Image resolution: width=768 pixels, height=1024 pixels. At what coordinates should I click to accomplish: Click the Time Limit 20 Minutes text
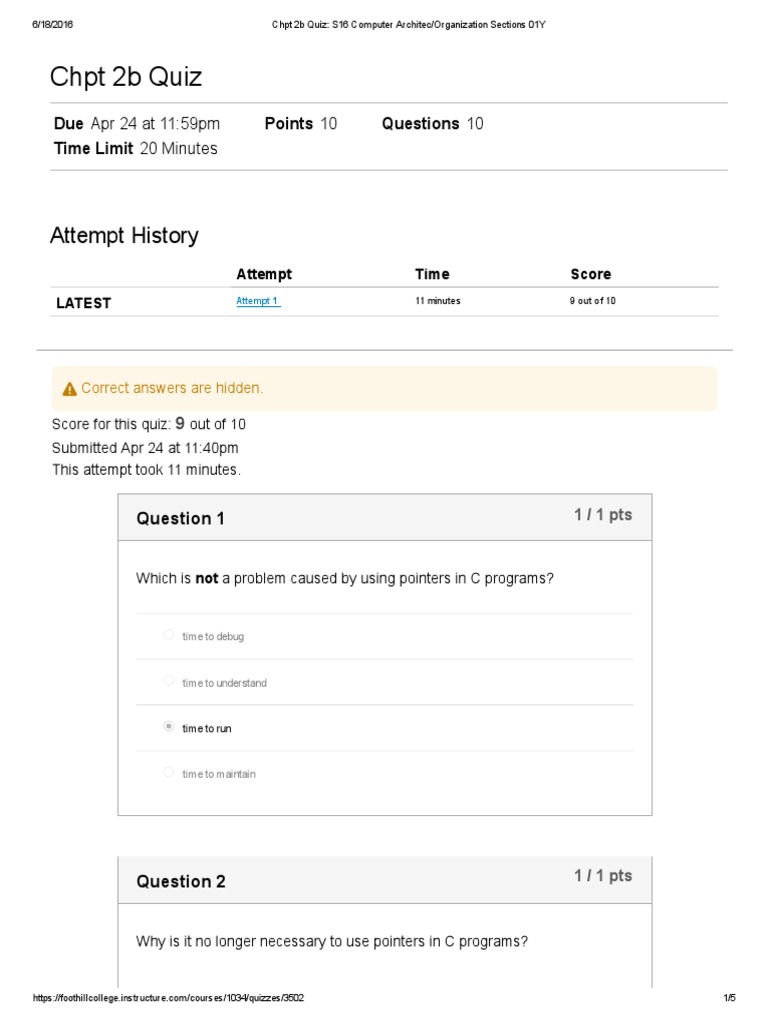(135, 149)
